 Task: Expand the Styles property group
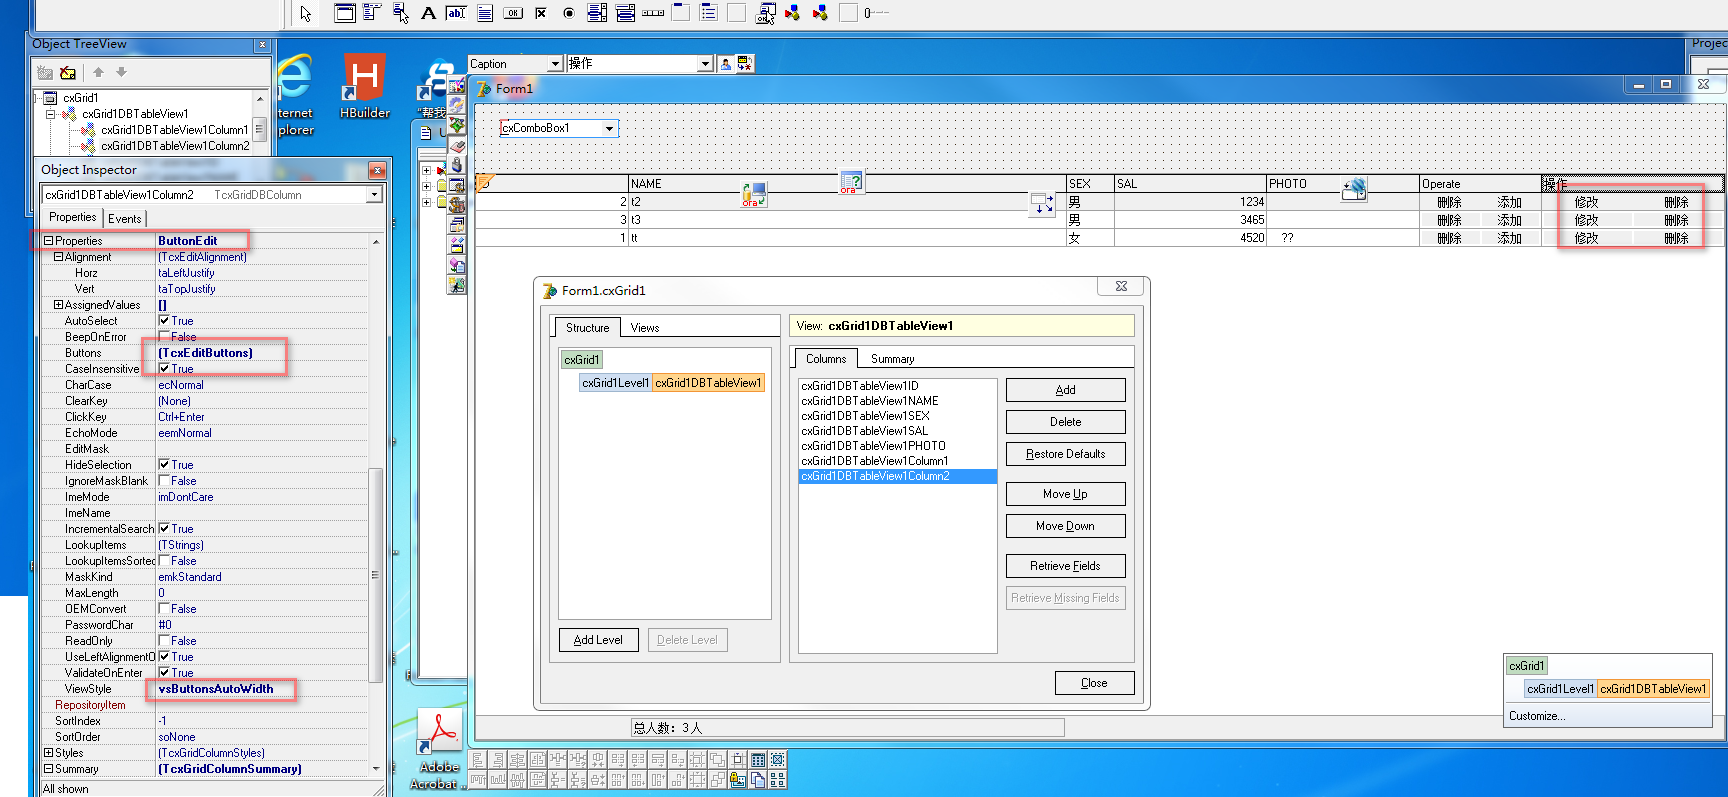(48, 753)
